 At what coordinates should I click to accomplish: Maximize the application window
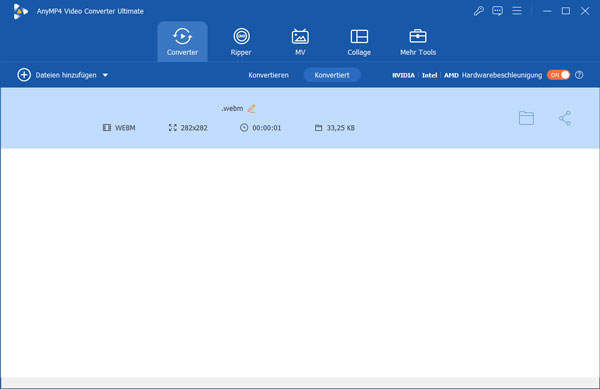[x=566, y=11]
